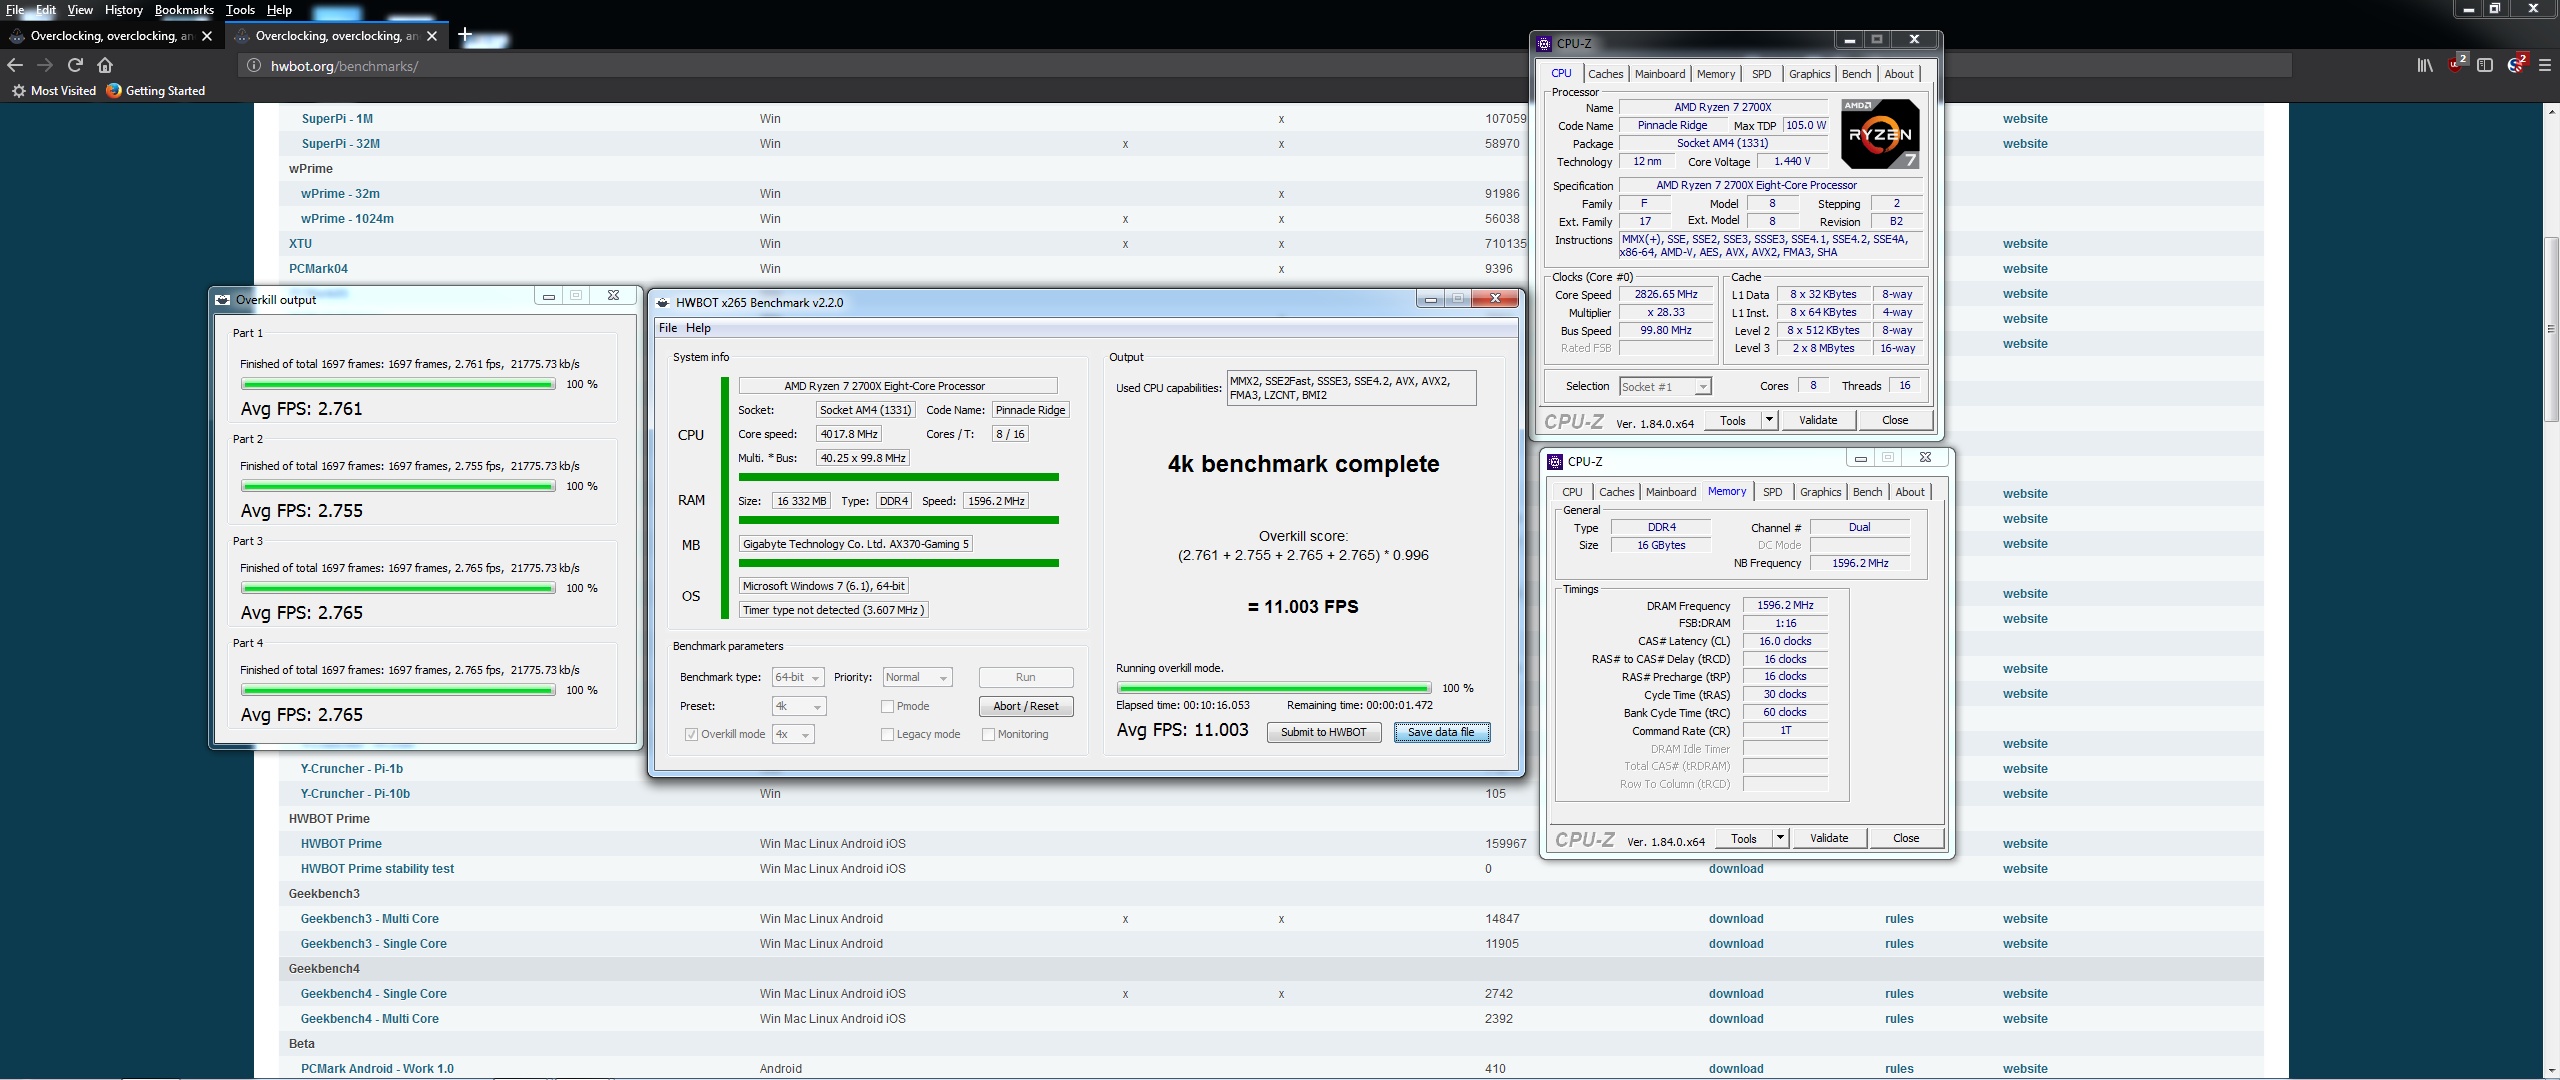
Task: Switch to Graphics tab in lower CPU-Z
Action: coord(1820,492)
